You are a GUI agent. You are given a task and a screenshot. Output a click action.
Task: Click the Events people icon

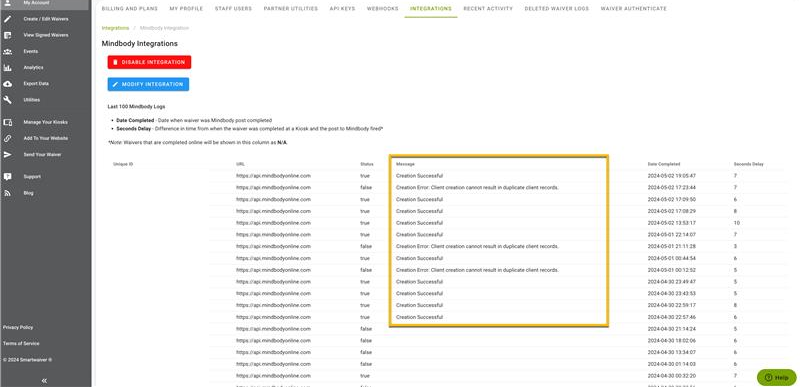(8, 51)
